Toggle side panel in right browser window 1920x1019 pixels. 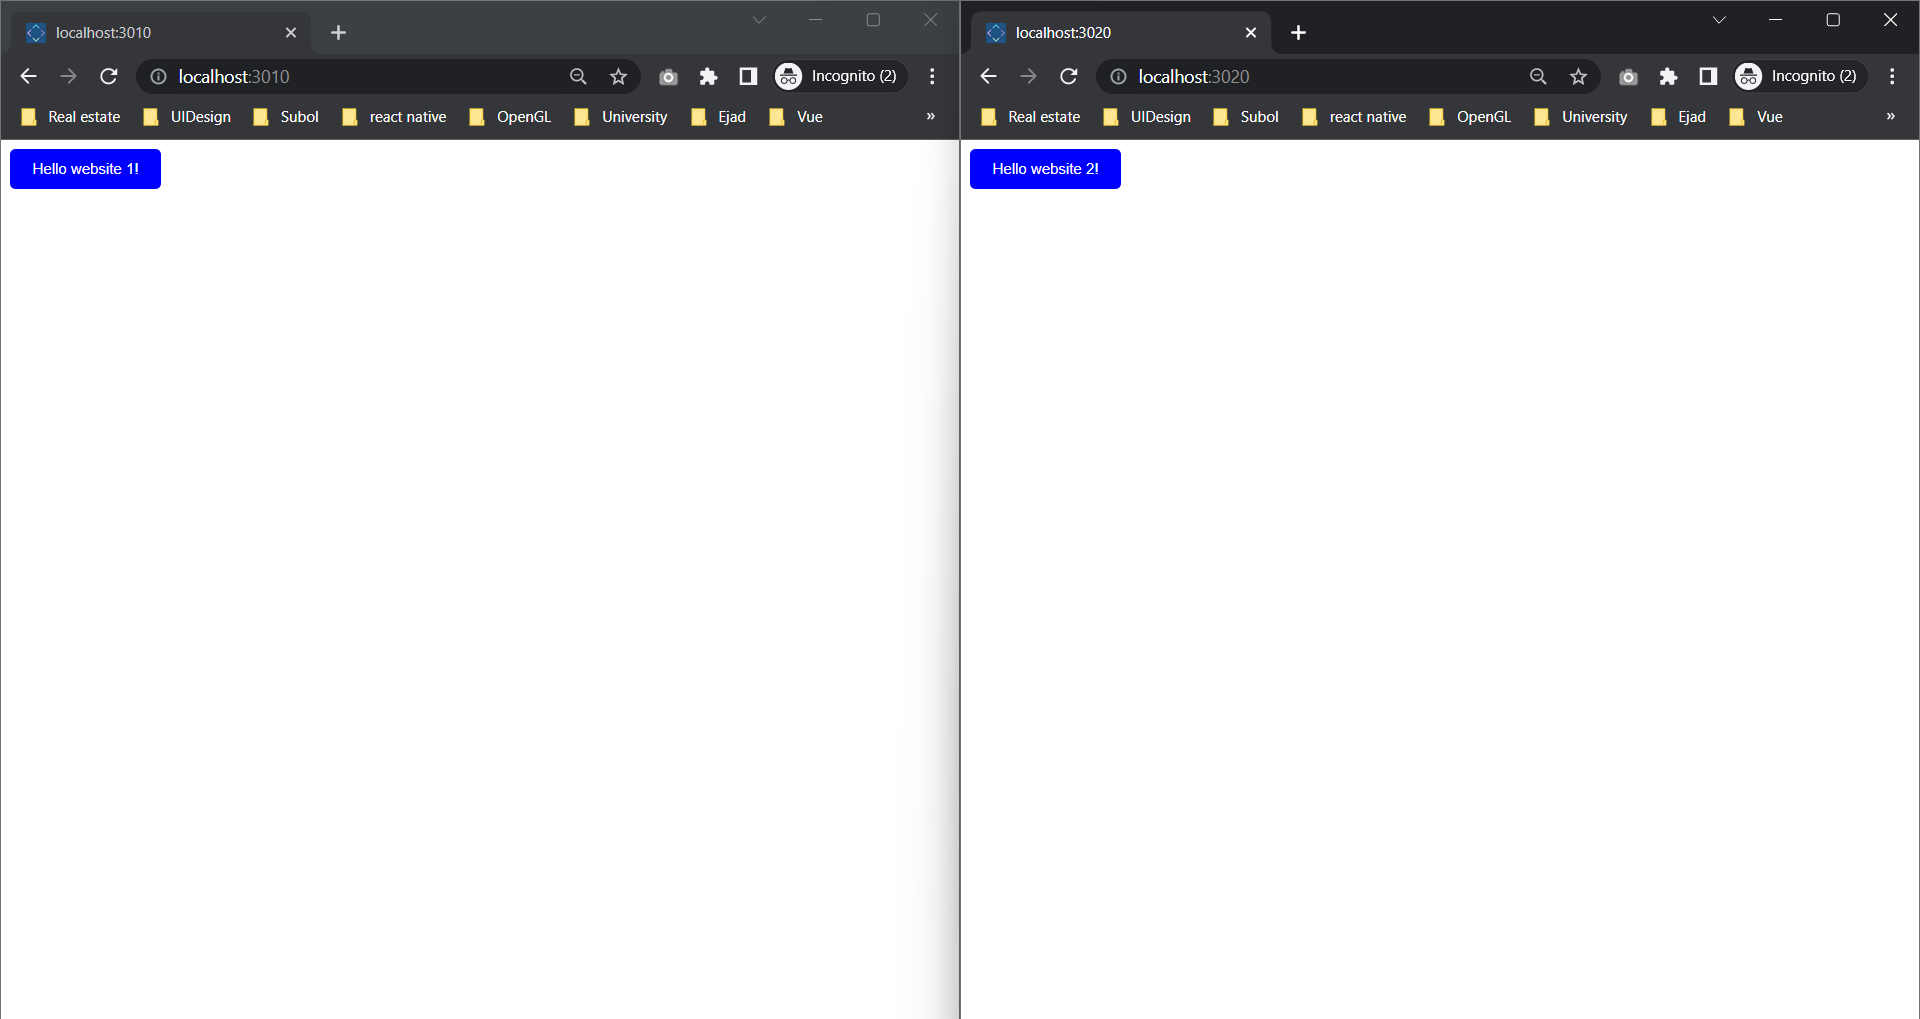click(x=1708, y=76)
